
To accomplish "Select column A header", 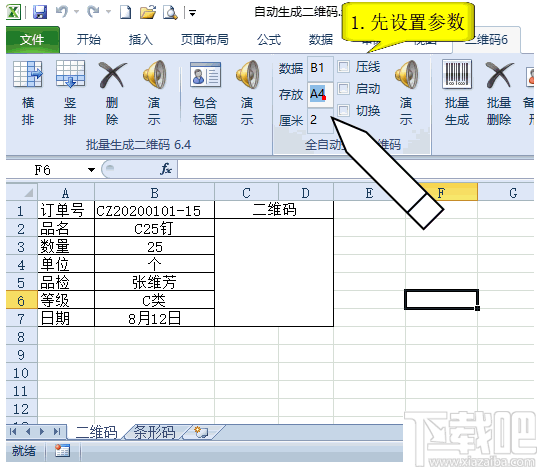I will pyautogui.click(x=66, y=193).
